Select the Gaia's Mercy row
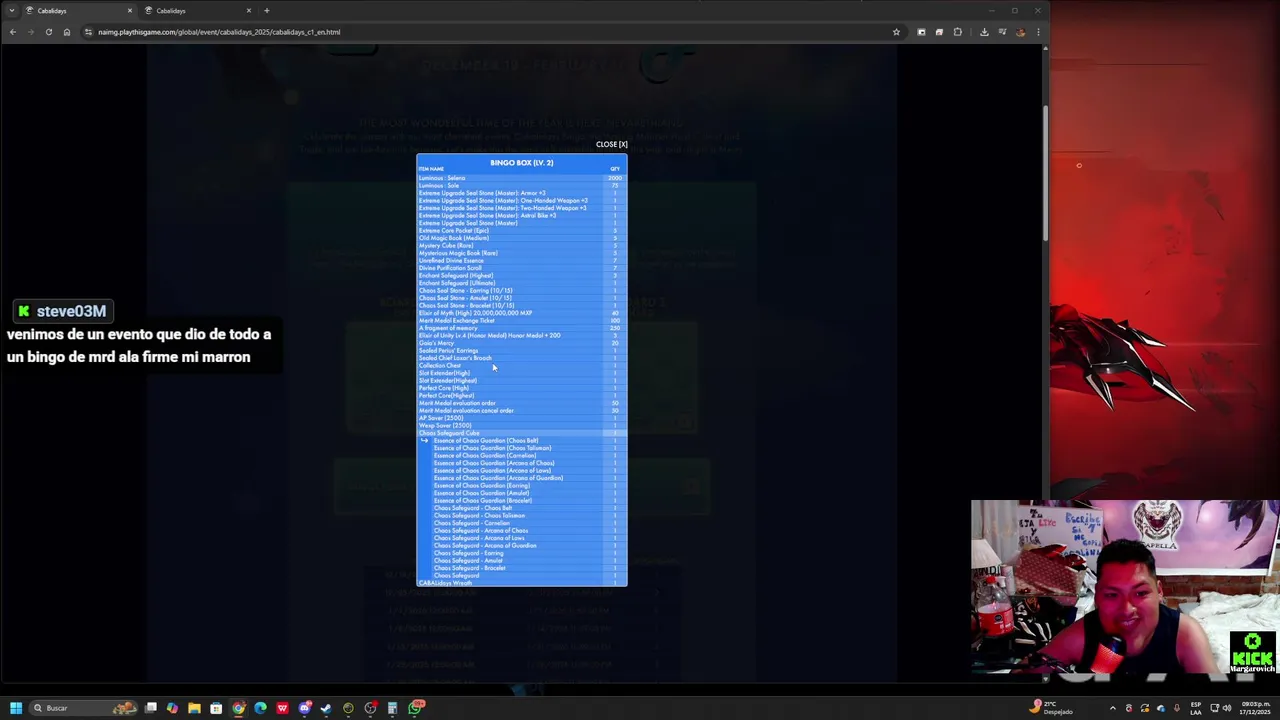 point(521,343)
